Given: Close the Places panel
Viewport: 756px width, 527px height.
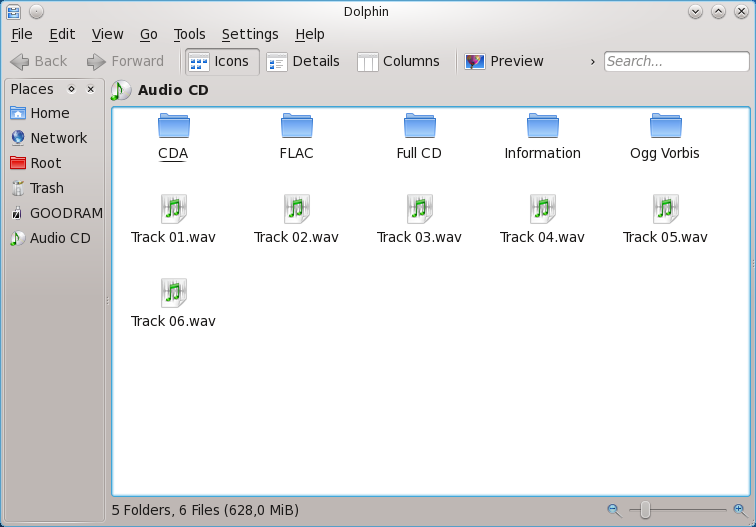Looking at the screenshot, I should 91,89.
